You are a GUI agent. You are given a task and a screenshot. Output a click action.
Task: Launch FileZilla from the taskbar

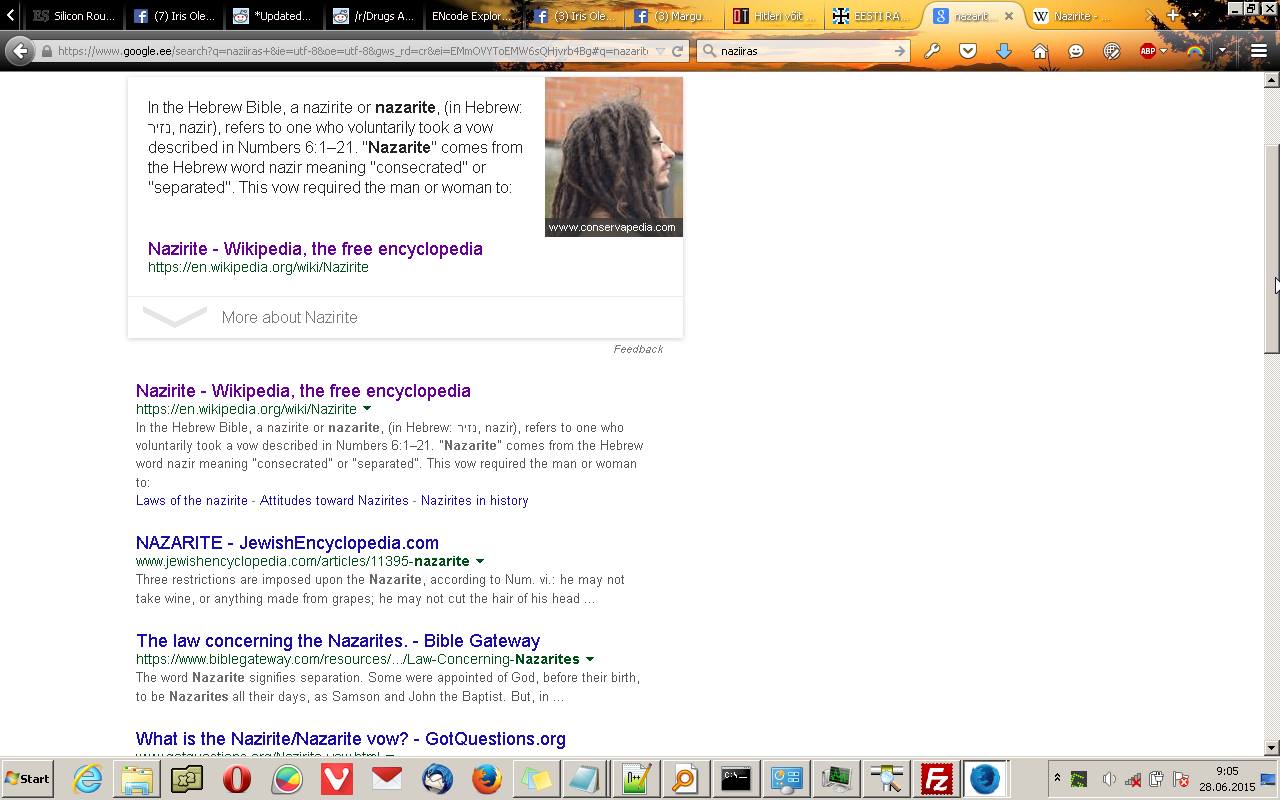pyautogui.click(x=937, y=778)
